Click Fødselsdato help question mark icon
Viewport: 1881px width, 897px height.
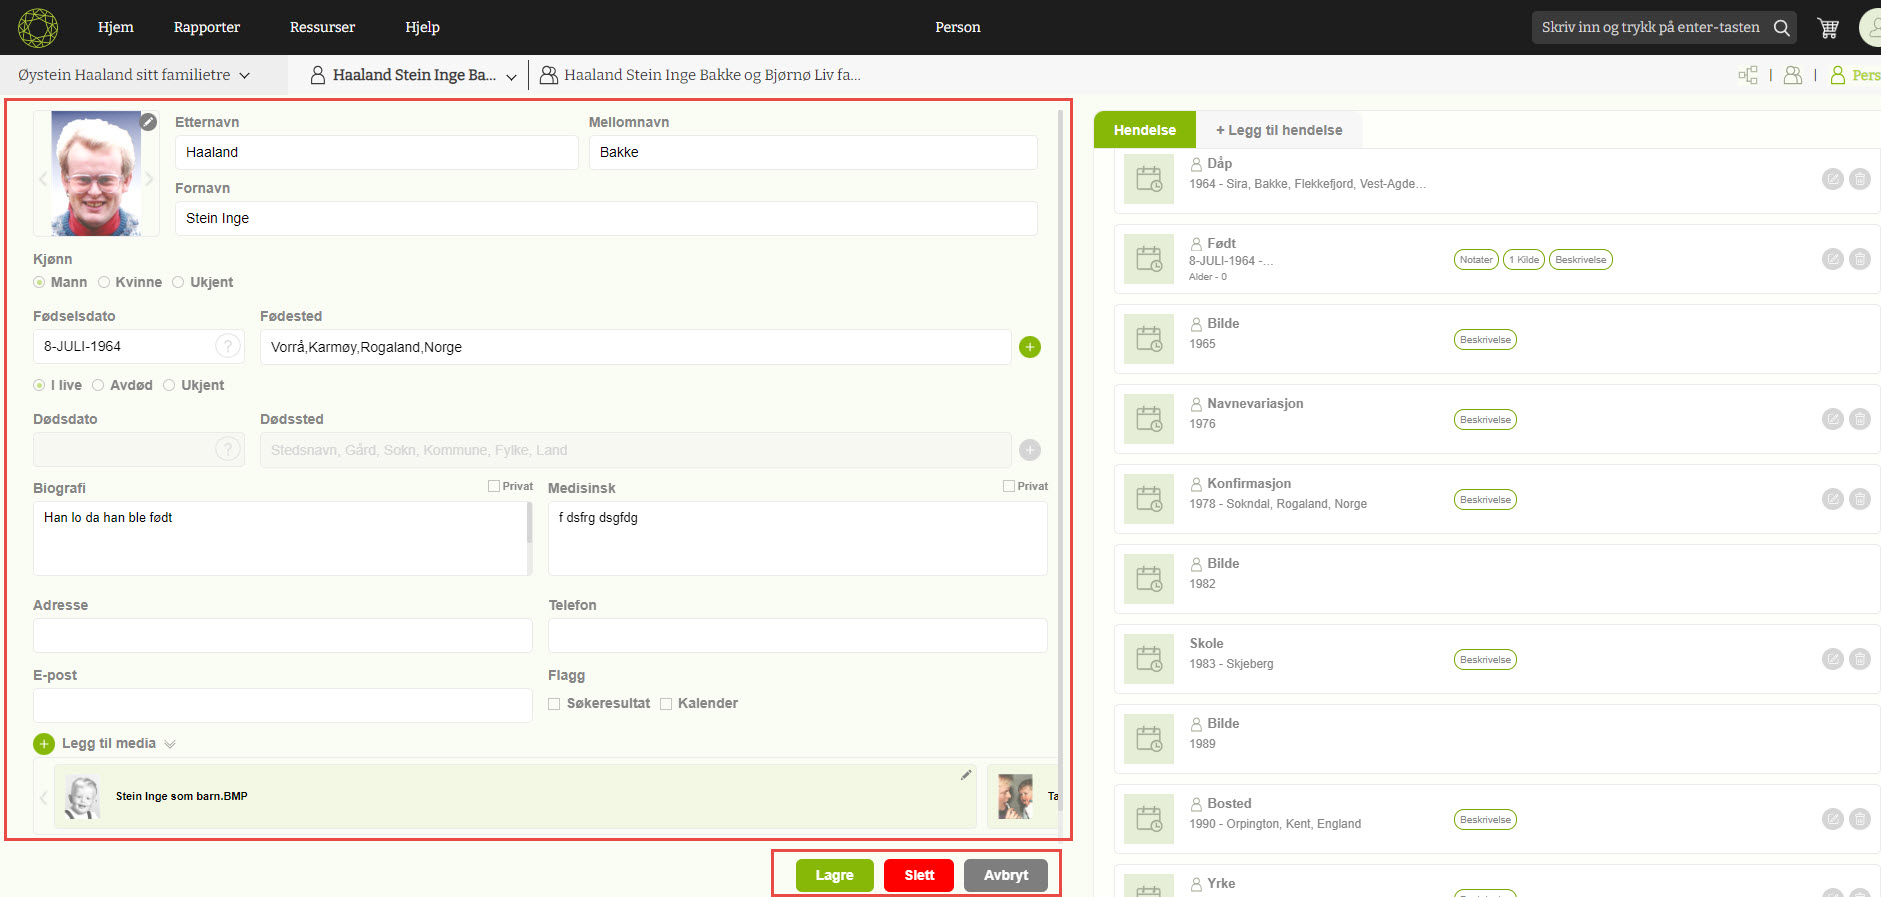(x=228, y=346)
